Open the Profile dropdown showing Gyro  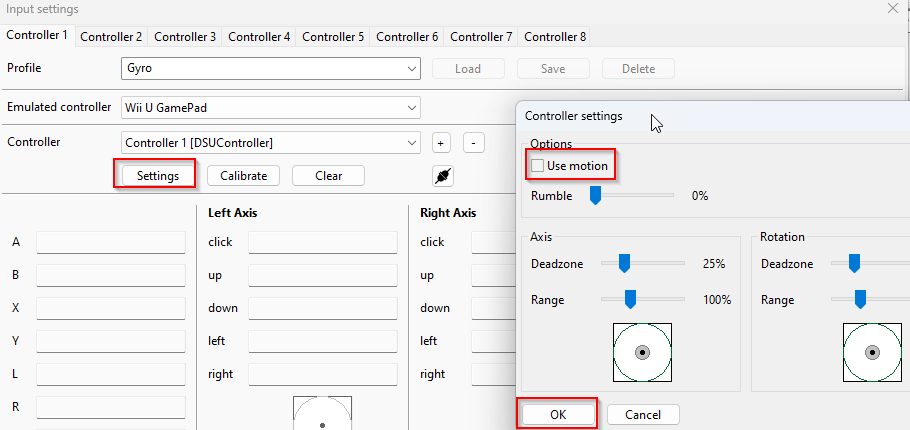270,69
